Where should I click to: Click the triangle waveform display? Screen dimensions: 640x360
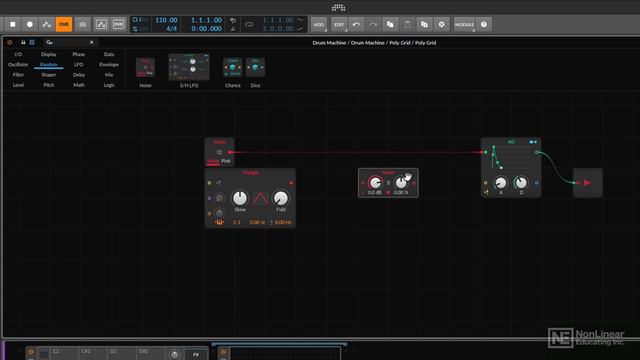click(x=260, y=198)
